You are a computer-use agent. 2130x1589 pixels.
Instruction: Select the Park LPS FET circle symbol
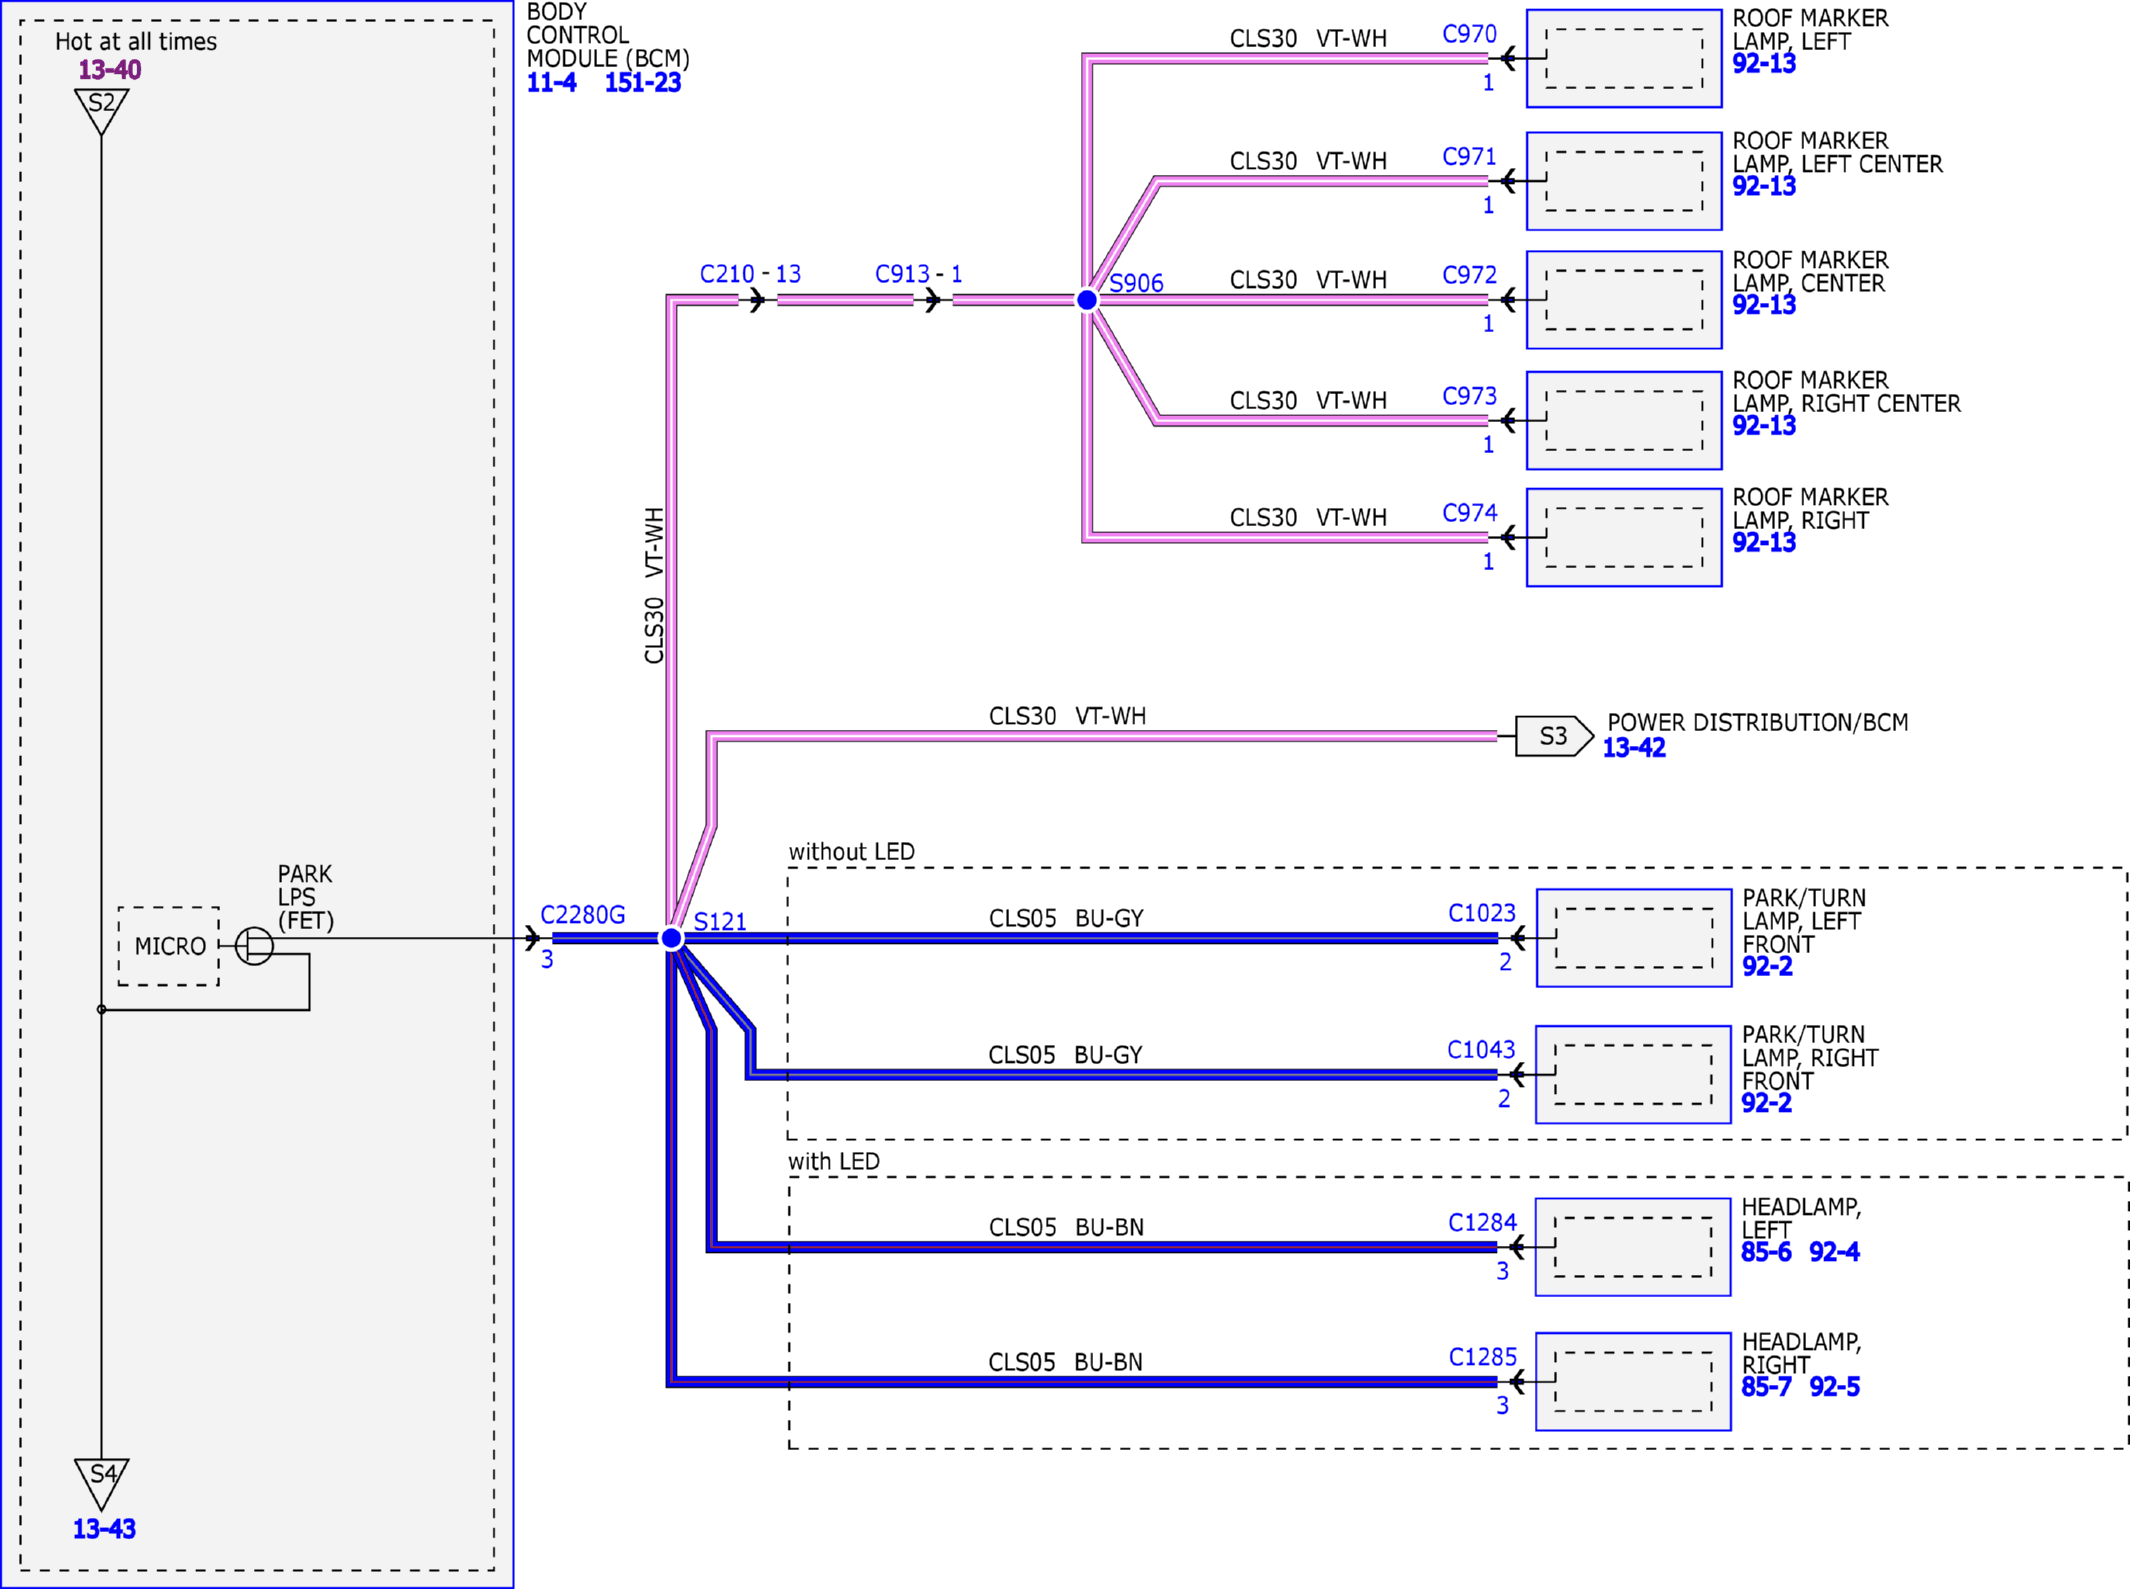(254, 945)
